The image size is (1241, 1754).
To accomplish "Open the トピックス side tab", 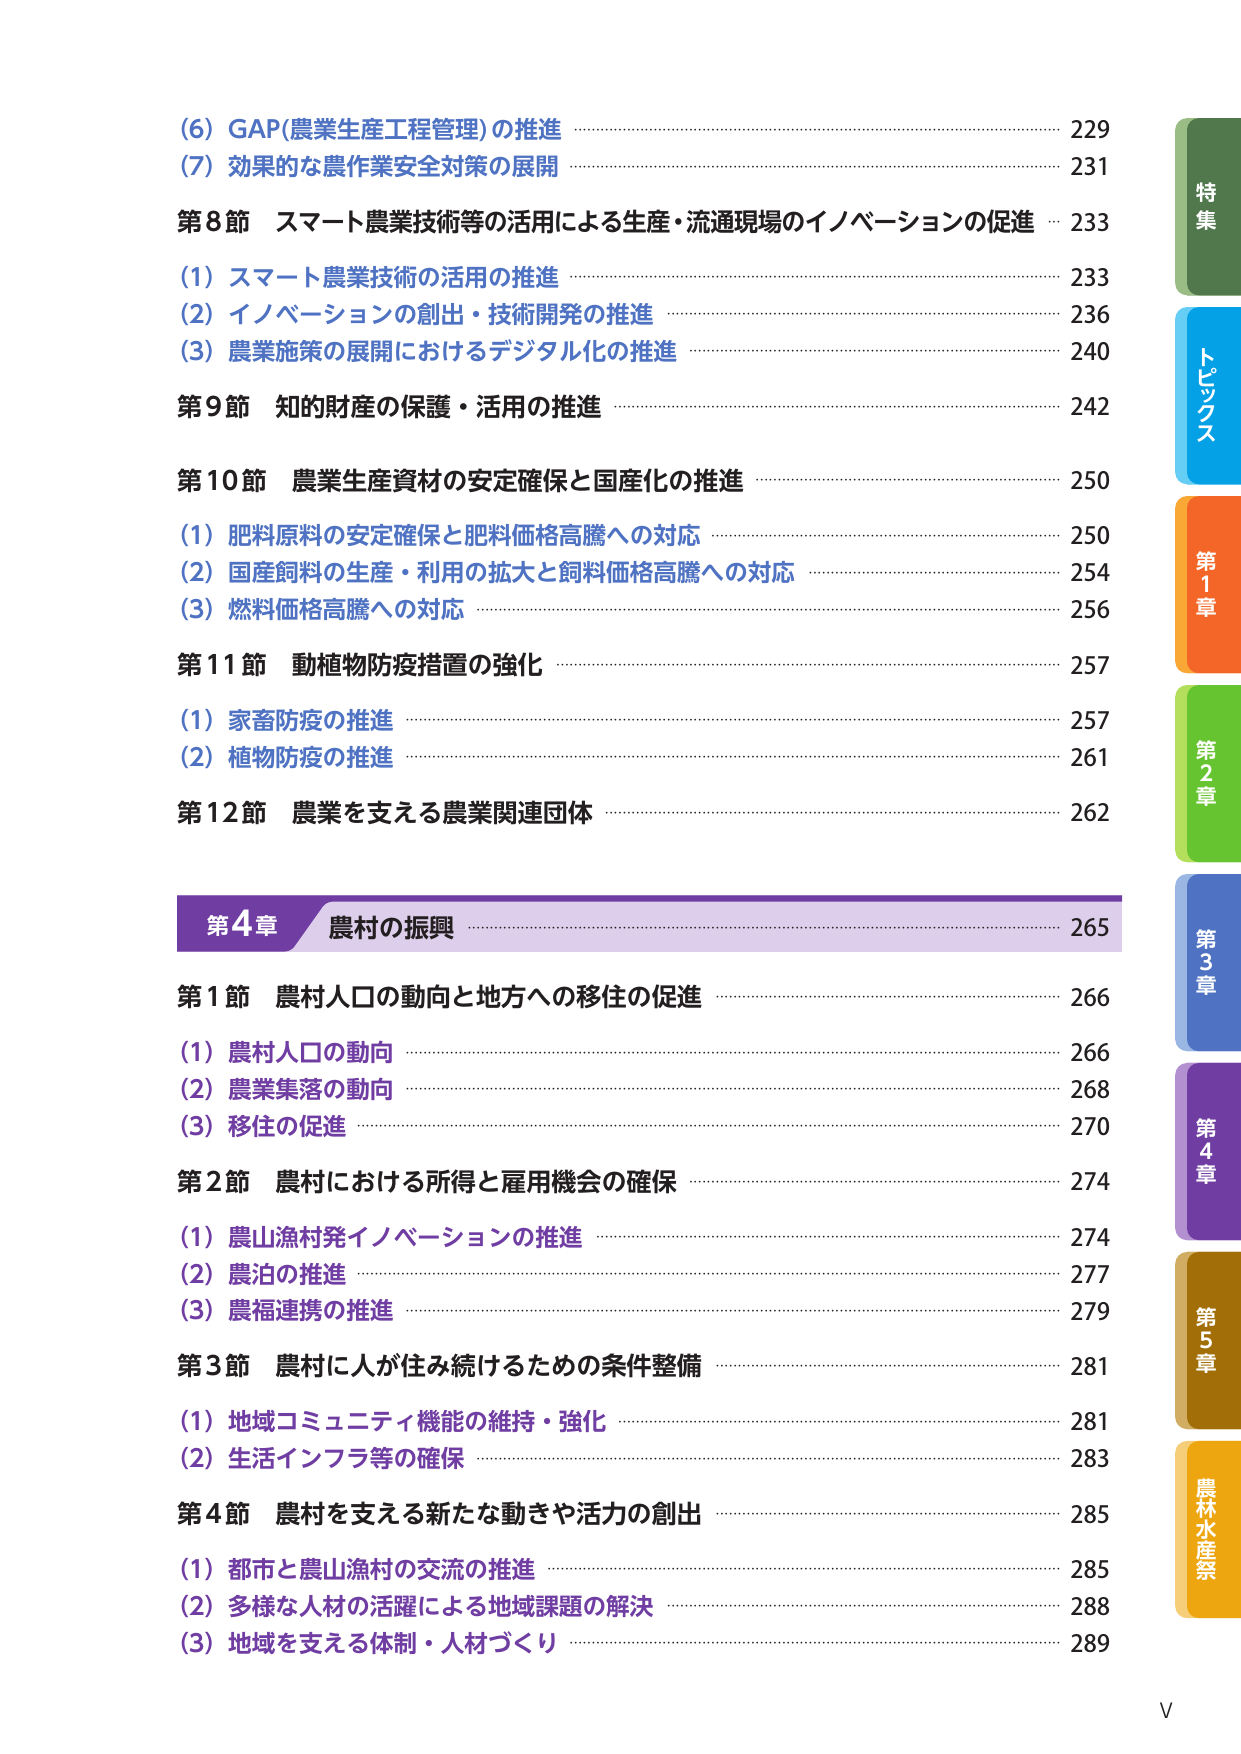I will pyautogui.click(x=1208, y=396).
